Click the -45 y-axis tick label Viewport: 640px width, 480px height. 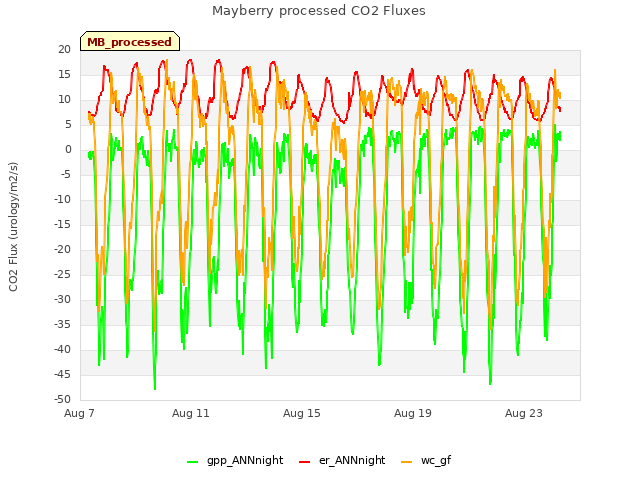coord(62,375)
